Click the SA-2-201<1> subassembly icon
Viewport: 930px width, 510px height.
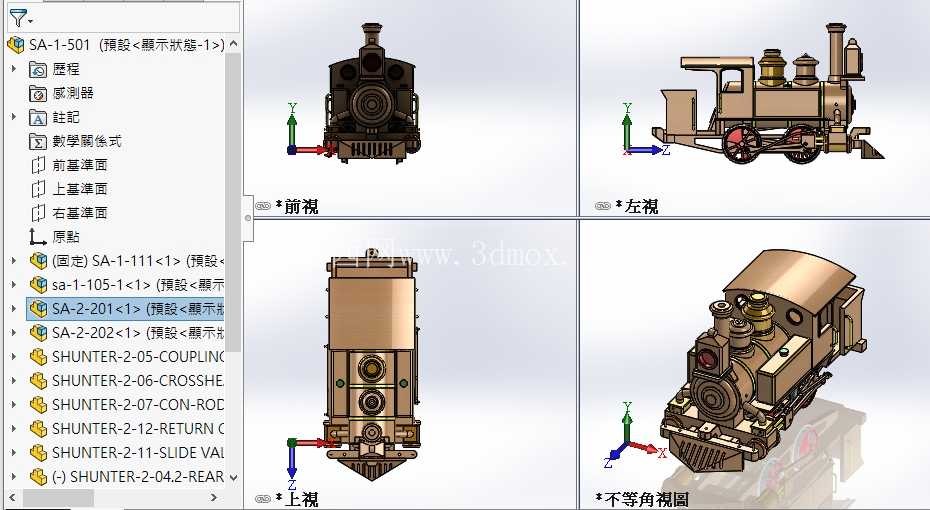(x=38, y=309)
